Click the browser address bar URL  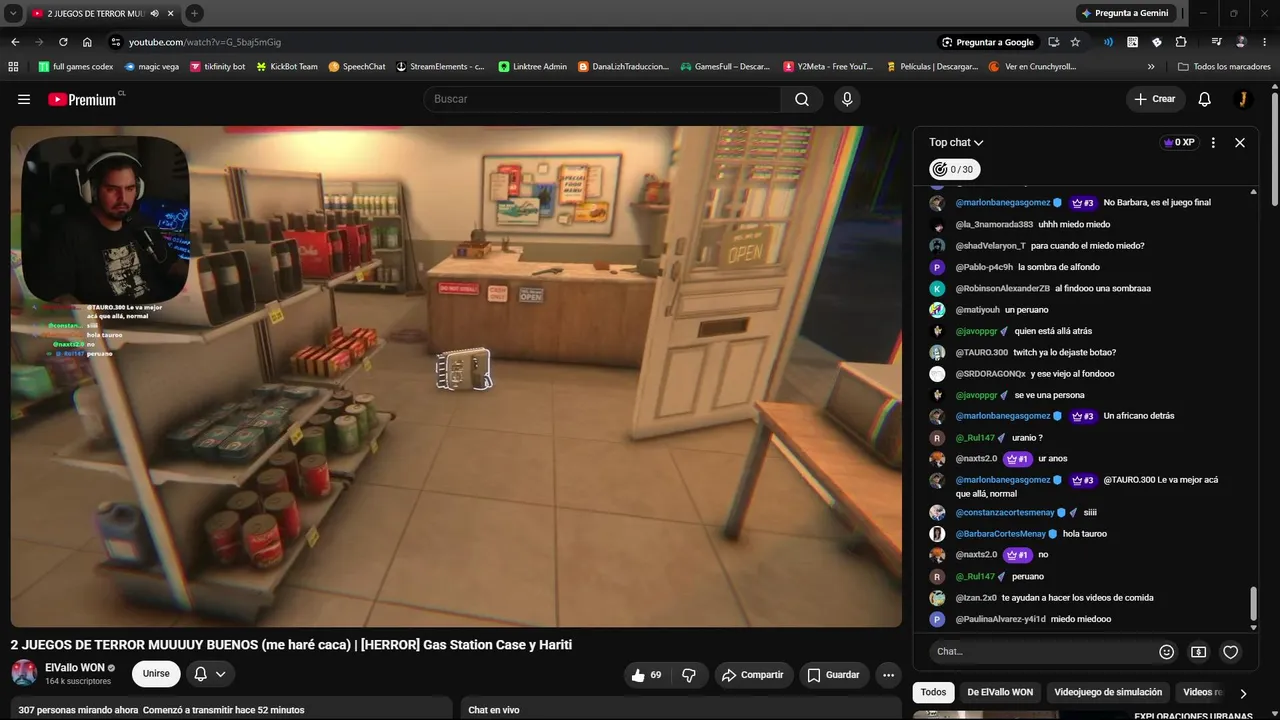pos(205,42)
